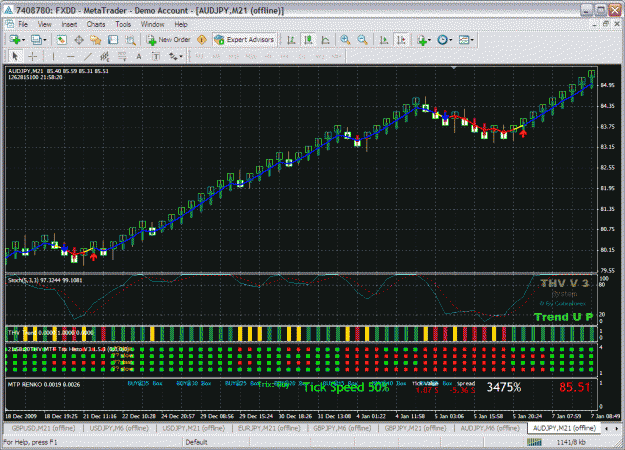Viewport: 625px width, 450px height.
Task: Click the chart document icon in menu bar
Action: [x=10, y=24]
